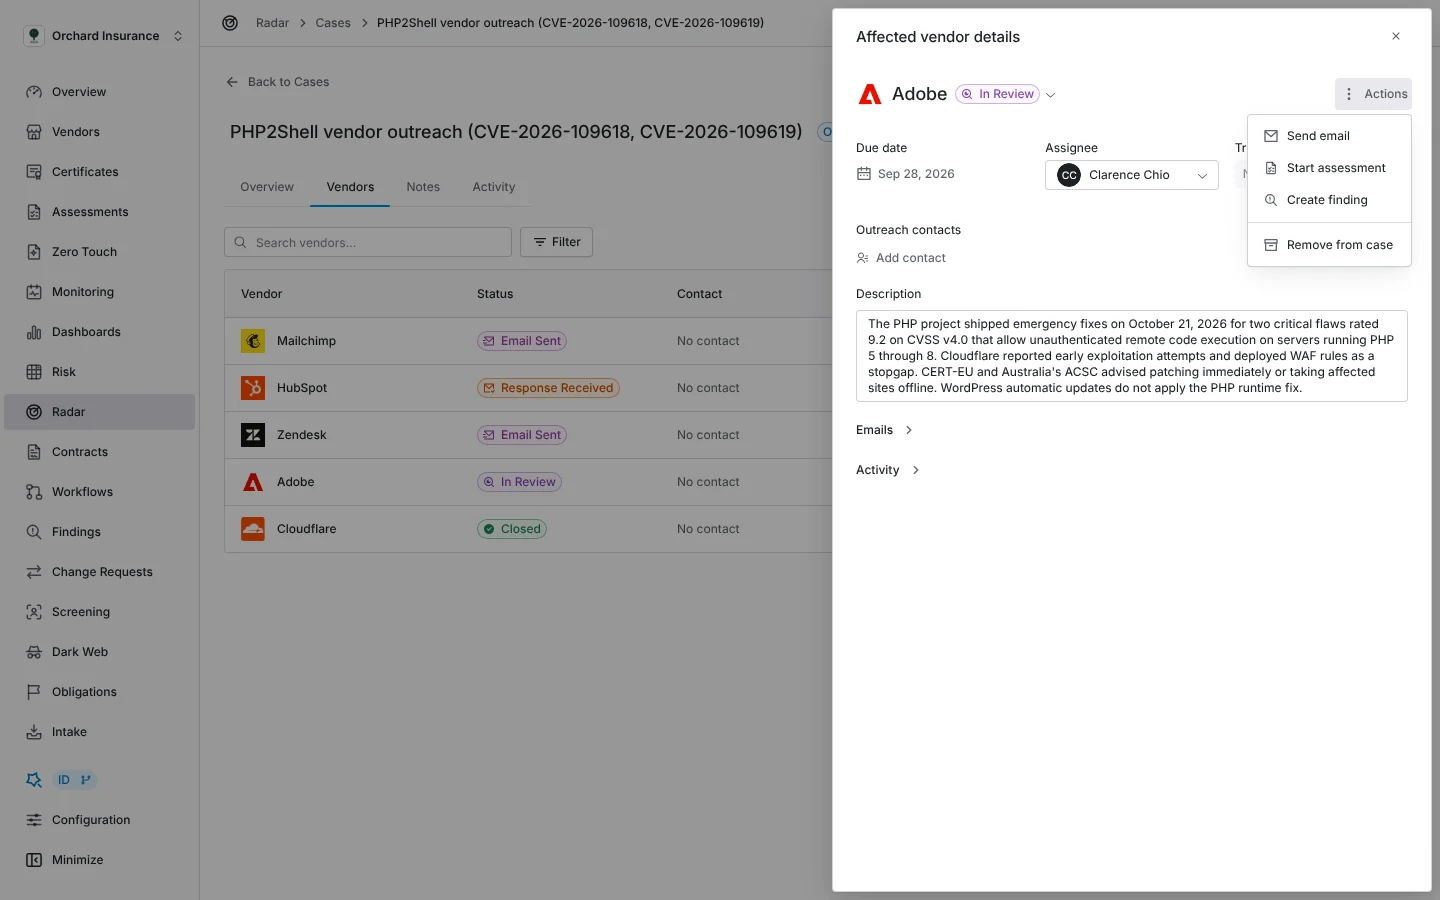Open the Activity tab of the case
The width and height of the screenshot is (1440, 900).
(x=494, y=187)
